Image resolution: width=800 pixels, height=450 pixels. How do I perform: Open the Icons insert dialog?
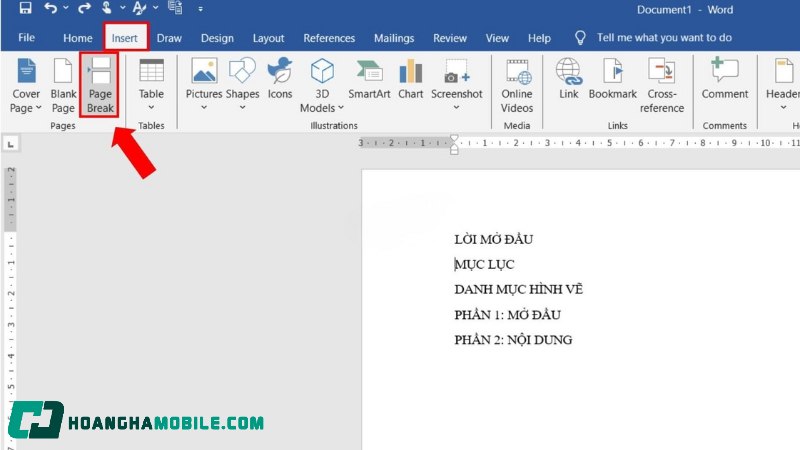pos(280,80)
